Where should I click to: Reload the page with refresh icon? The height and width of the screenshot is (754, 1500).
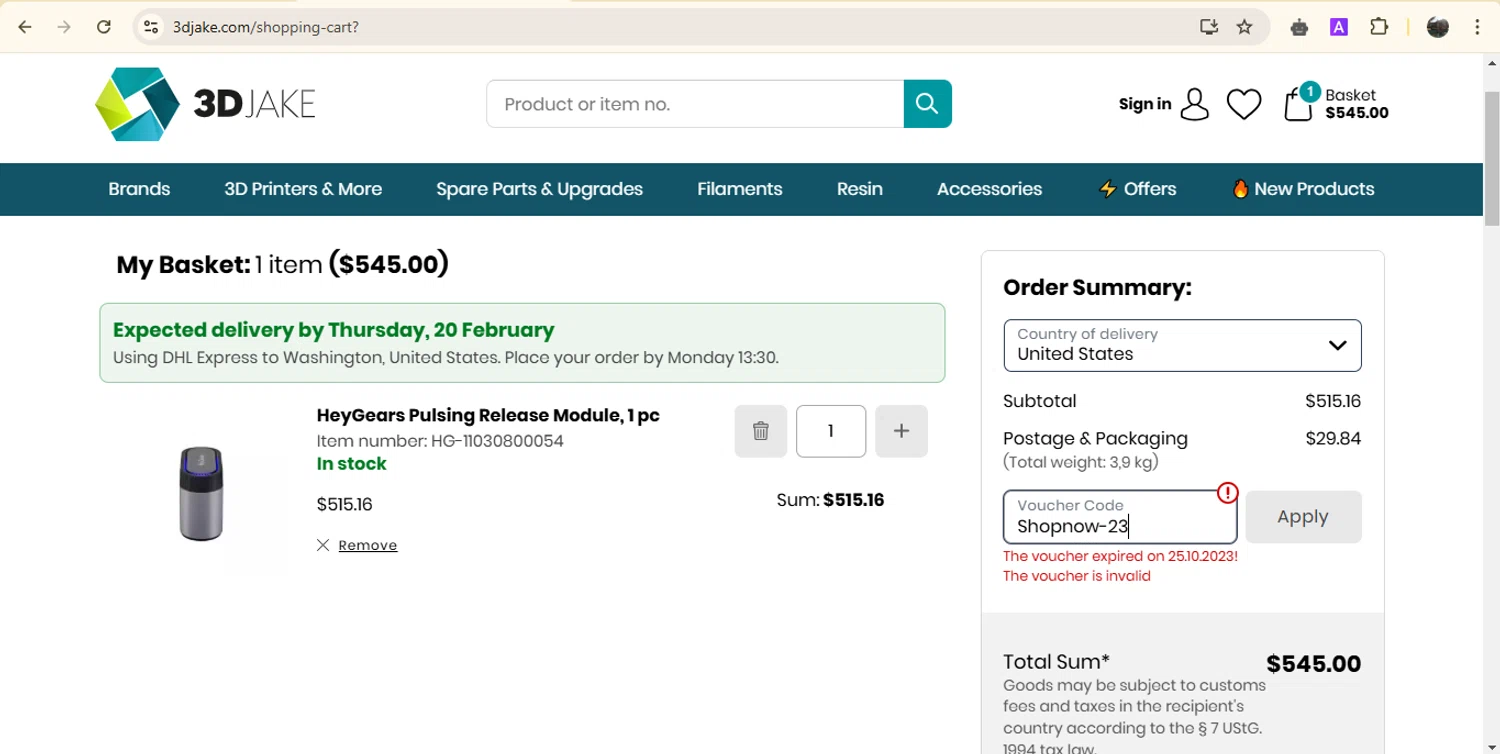(x=103, y=27)
